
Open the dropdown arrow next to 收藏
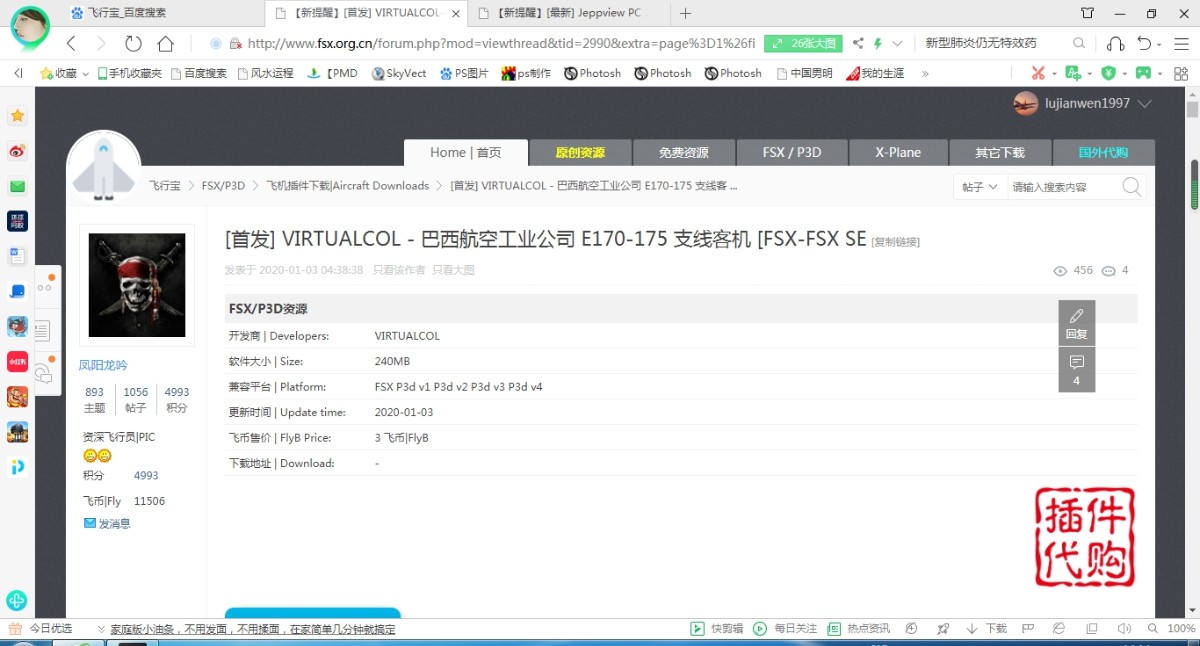pyautogui.click(x=86, y=74)
